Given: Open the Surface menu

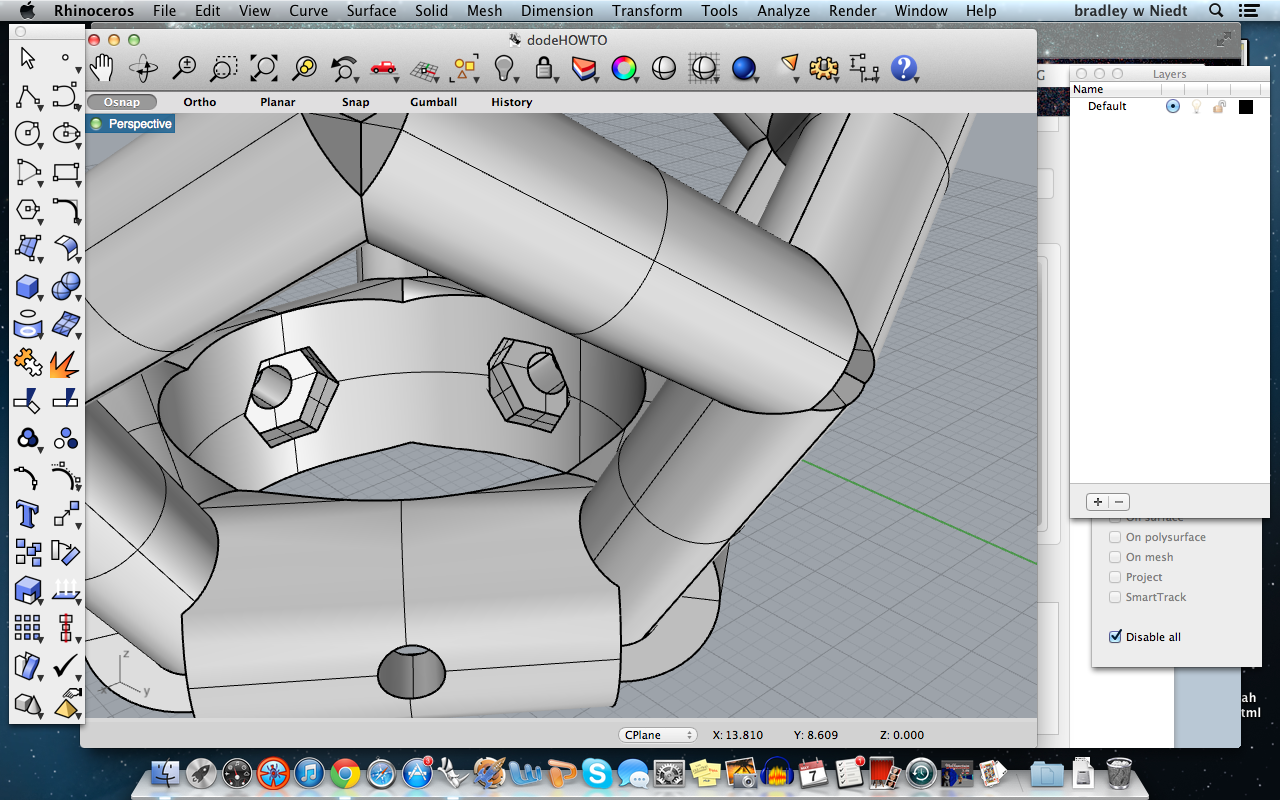Looking at the screenshot, I should pyautogui.click(x=371, y=11).
